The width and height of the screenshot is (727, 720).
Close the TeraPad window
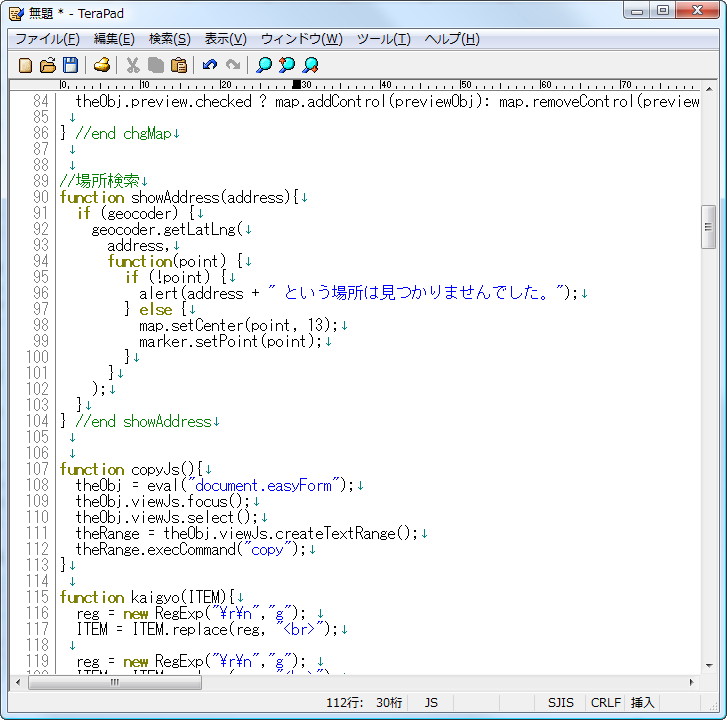[697, 11]
